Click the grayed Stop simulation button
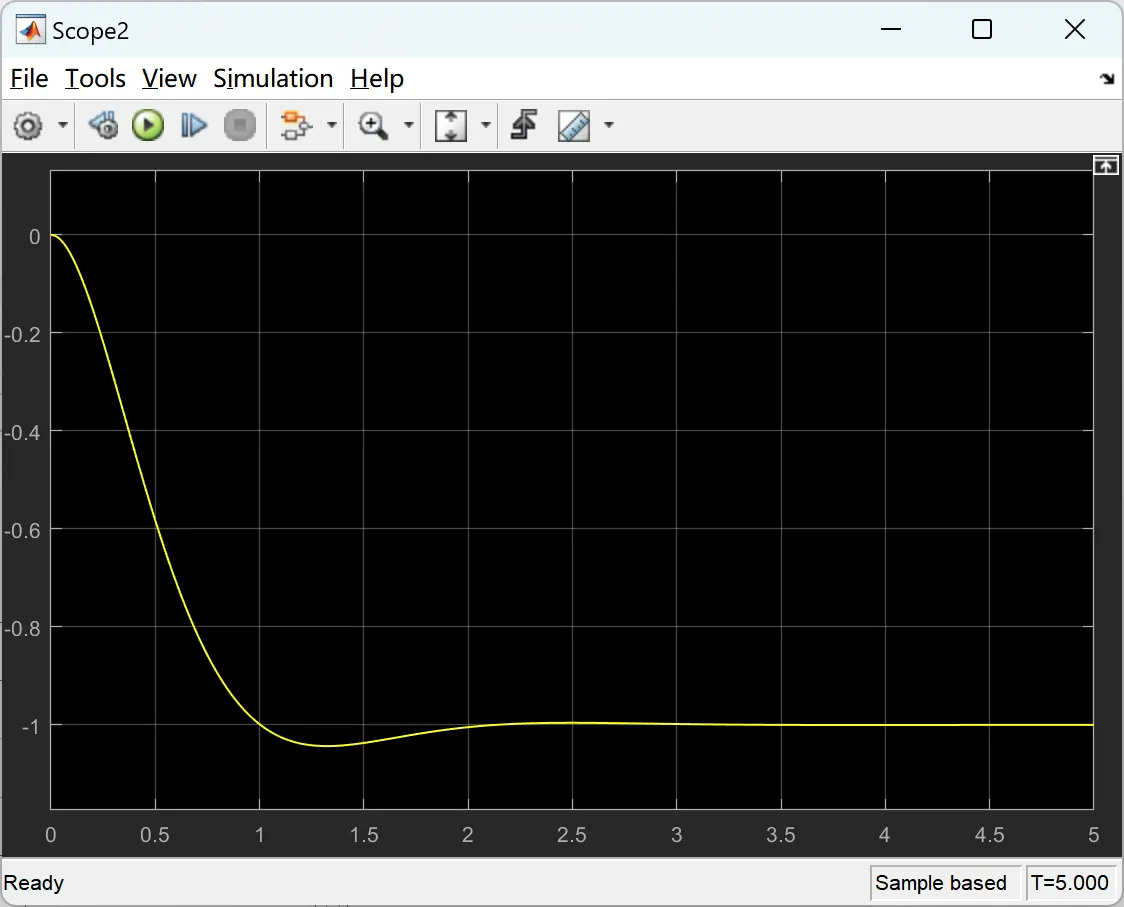This screenshot has width=1124, height=907. point(239,125)
